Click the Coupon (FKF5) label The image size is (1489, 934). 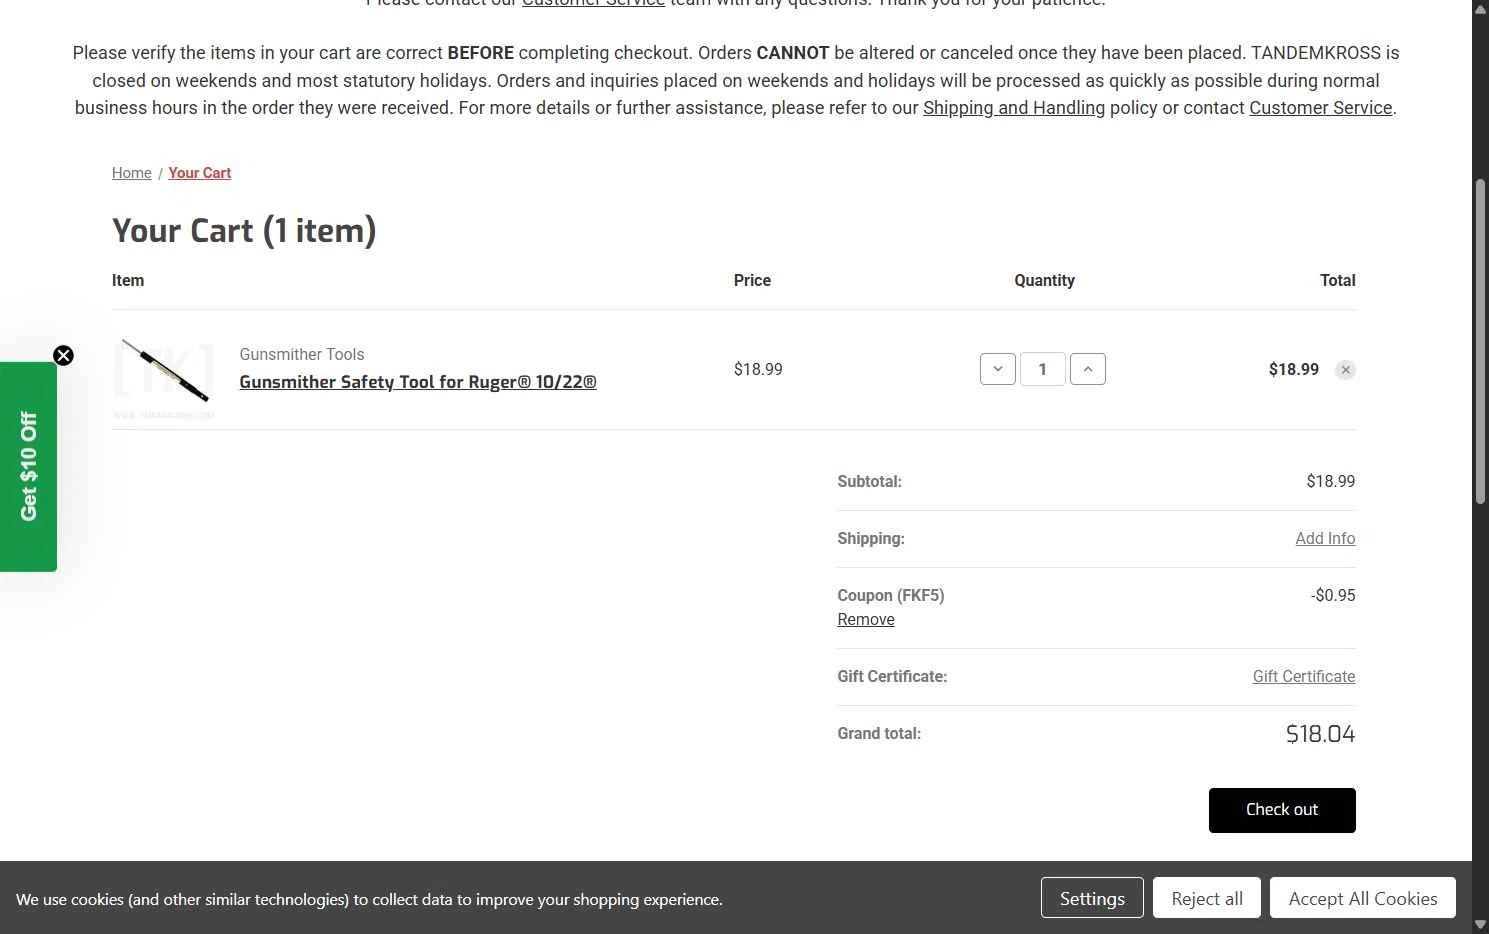(891, 595)
